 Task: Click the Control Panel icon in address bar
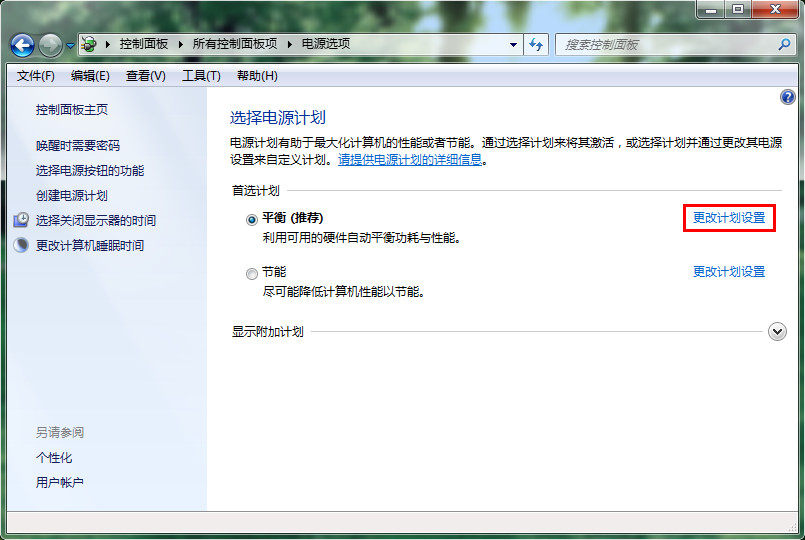tap(90, 44)
